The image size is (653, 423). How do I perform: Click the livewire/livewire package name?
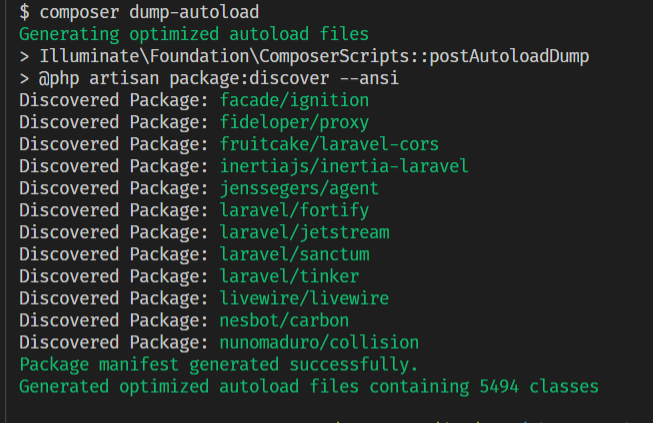pyautogui.click(x=304, y=299)
